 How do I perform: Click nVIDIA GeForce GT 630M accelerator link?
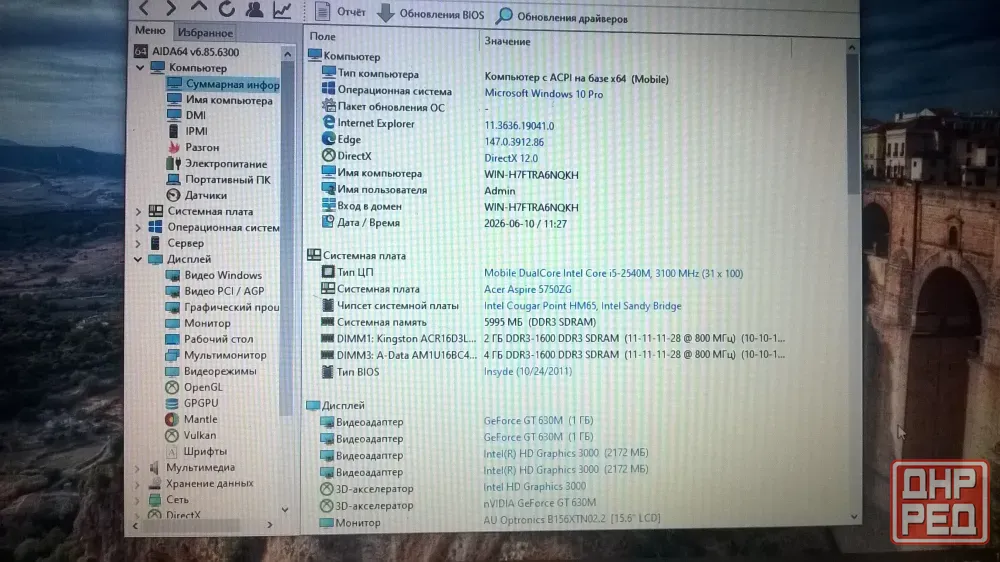click(x=540, y=503)
